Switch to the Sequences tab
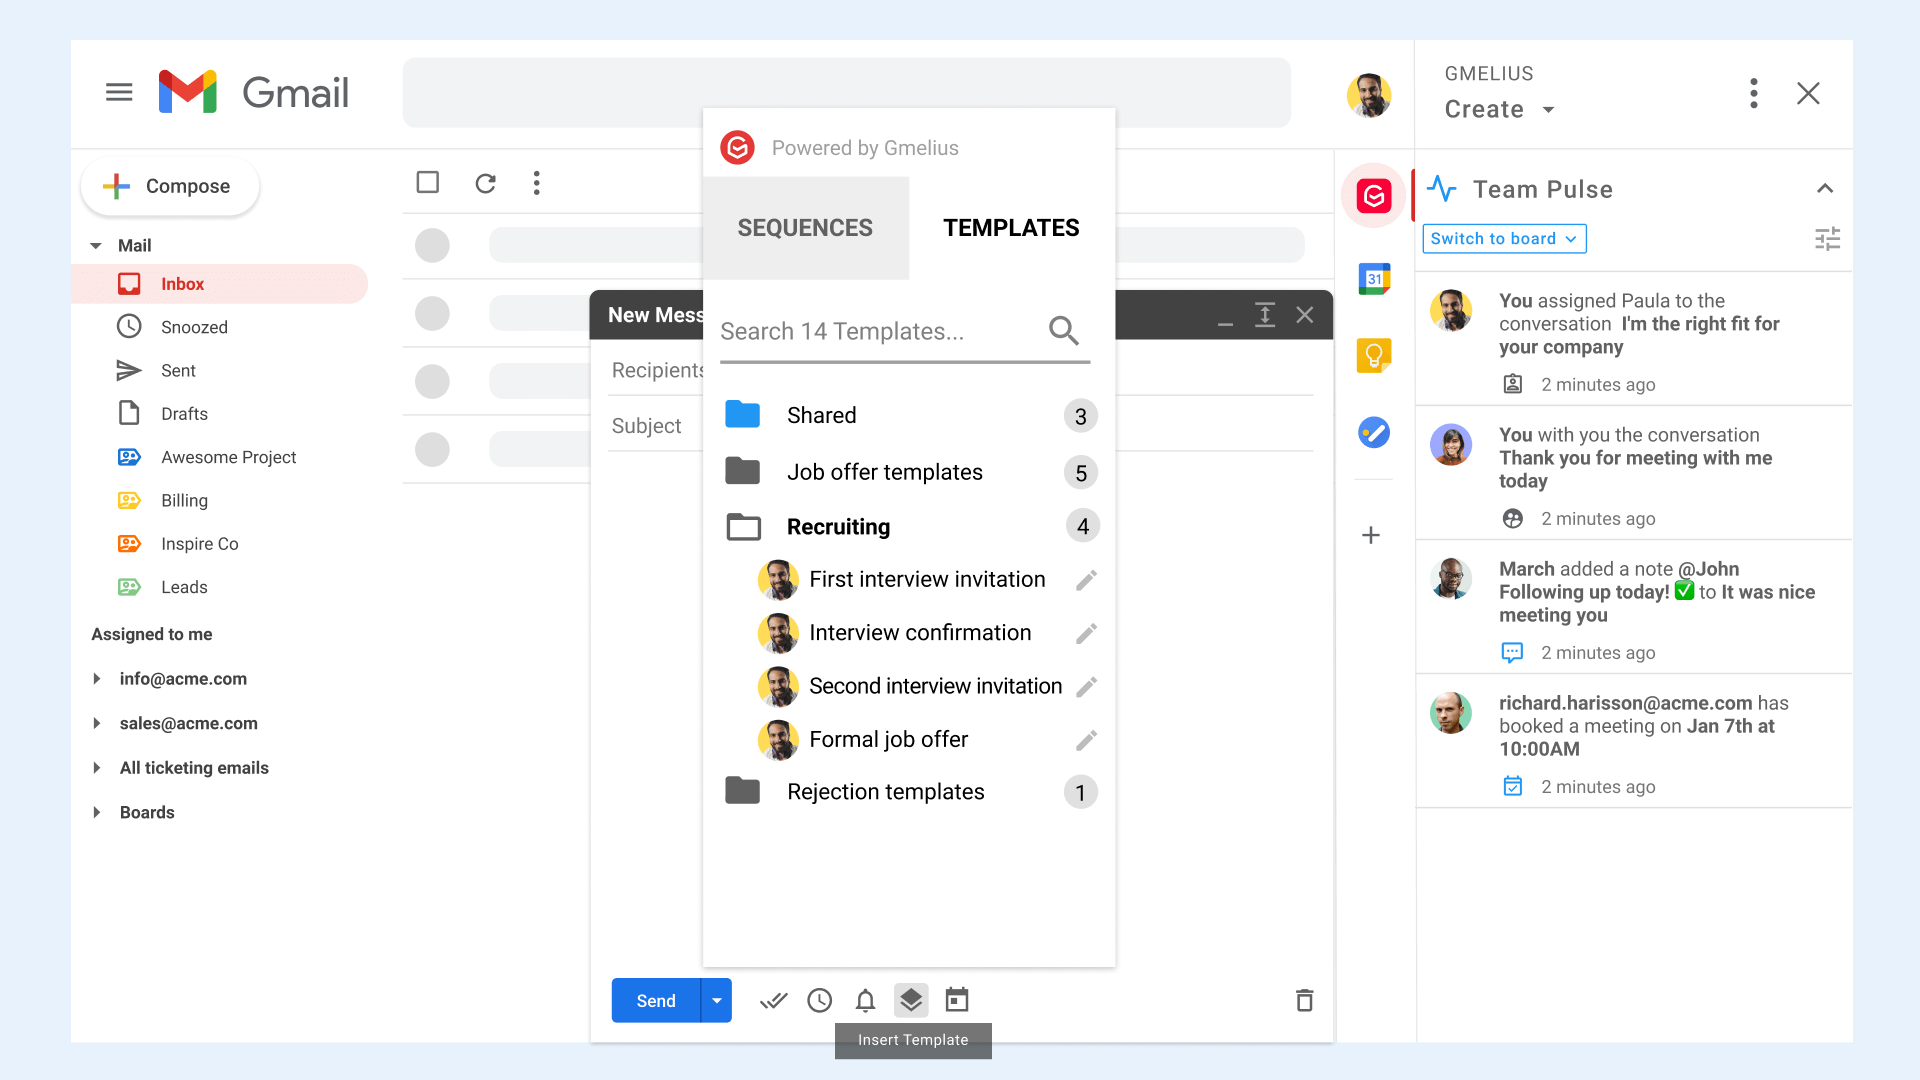The image size is (1920, 1080). click(x=805, y=228)
